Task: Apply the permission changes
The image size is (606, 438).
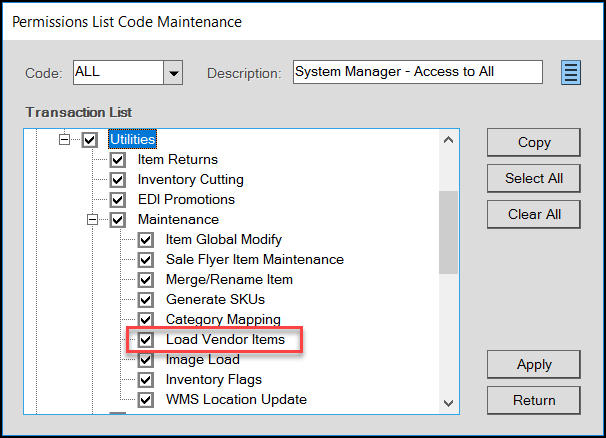Action: tap(534, 364)
